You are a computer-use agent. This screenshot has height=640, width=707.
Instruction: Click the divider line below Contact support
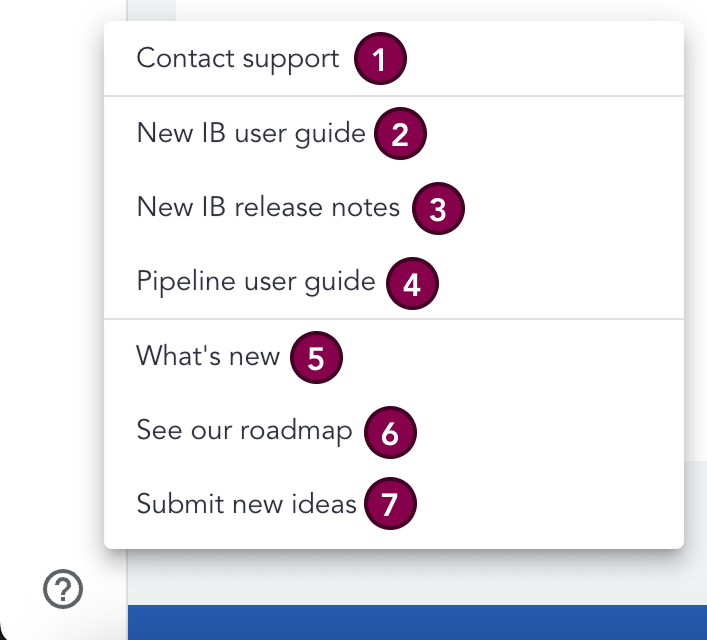(x=394, y=96)
